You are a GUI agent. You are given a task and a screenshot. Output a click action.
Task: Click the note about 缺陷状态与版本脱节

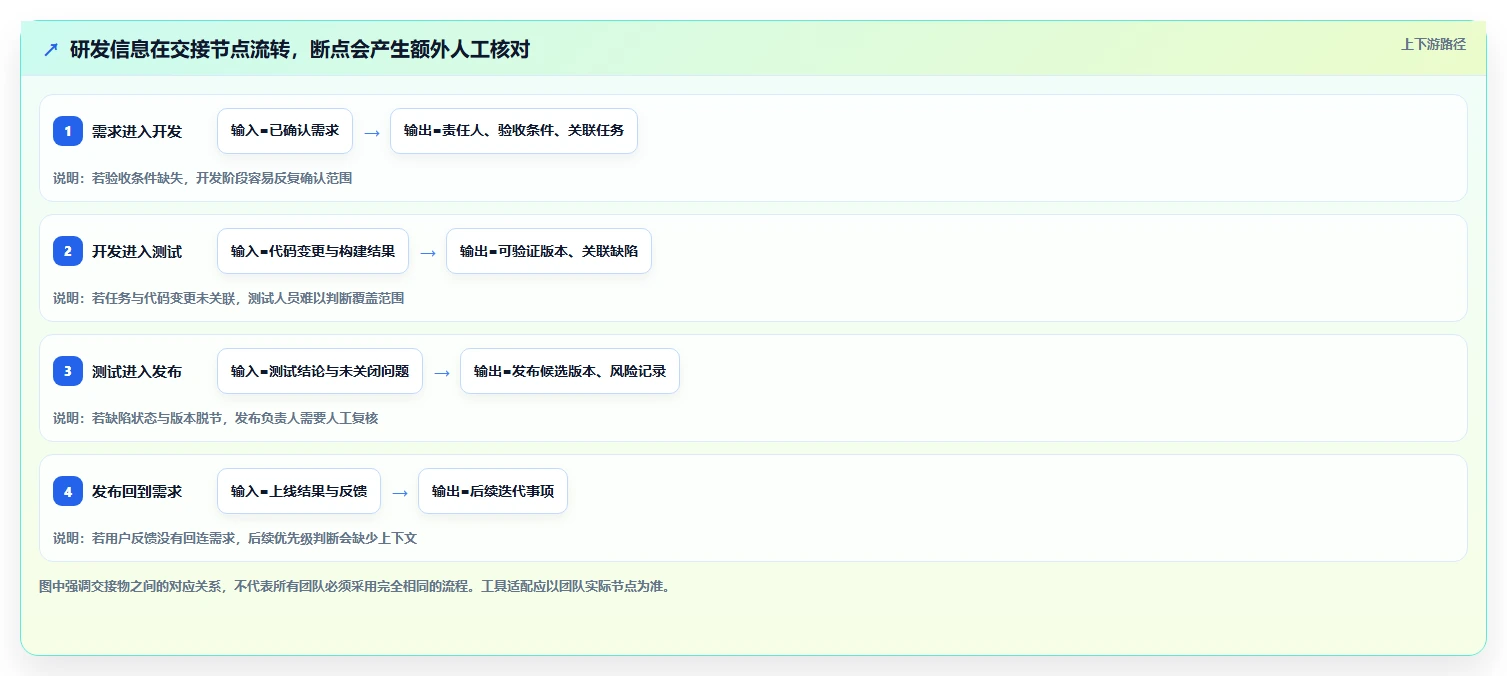tap(216, 418)
